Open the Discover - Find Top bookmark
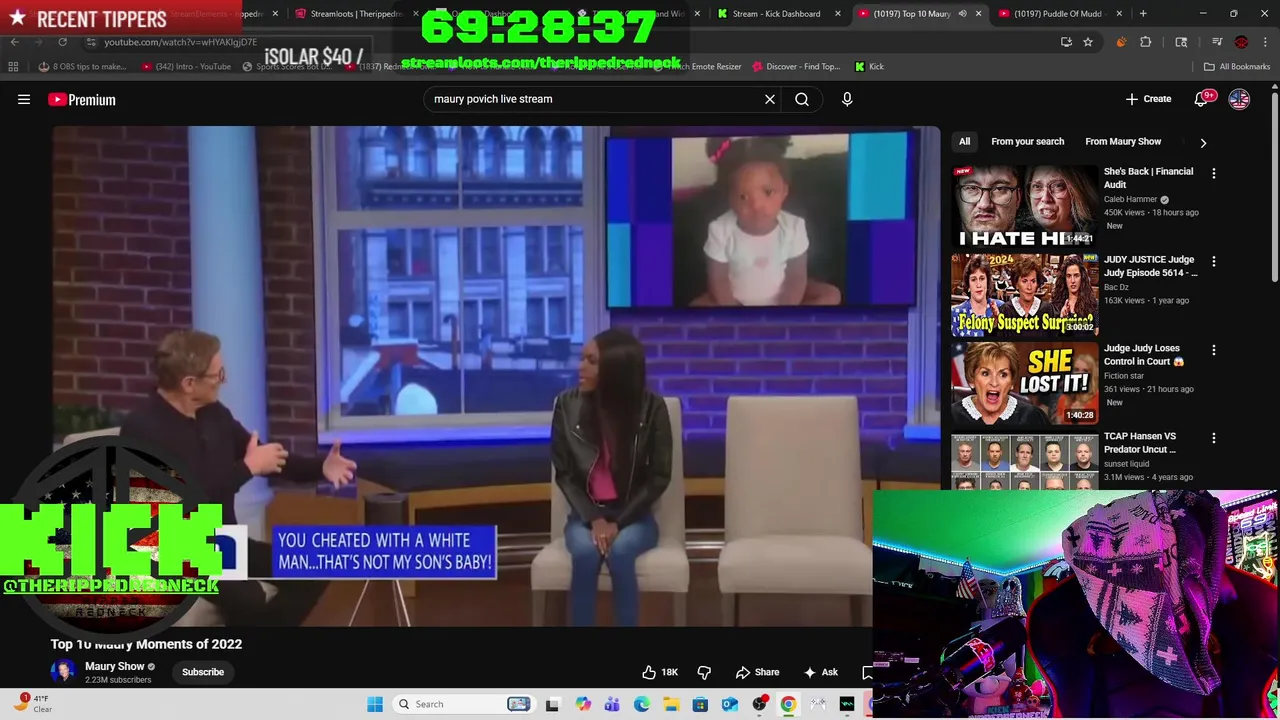This screenshot has width=1280, height=720. 797,66
